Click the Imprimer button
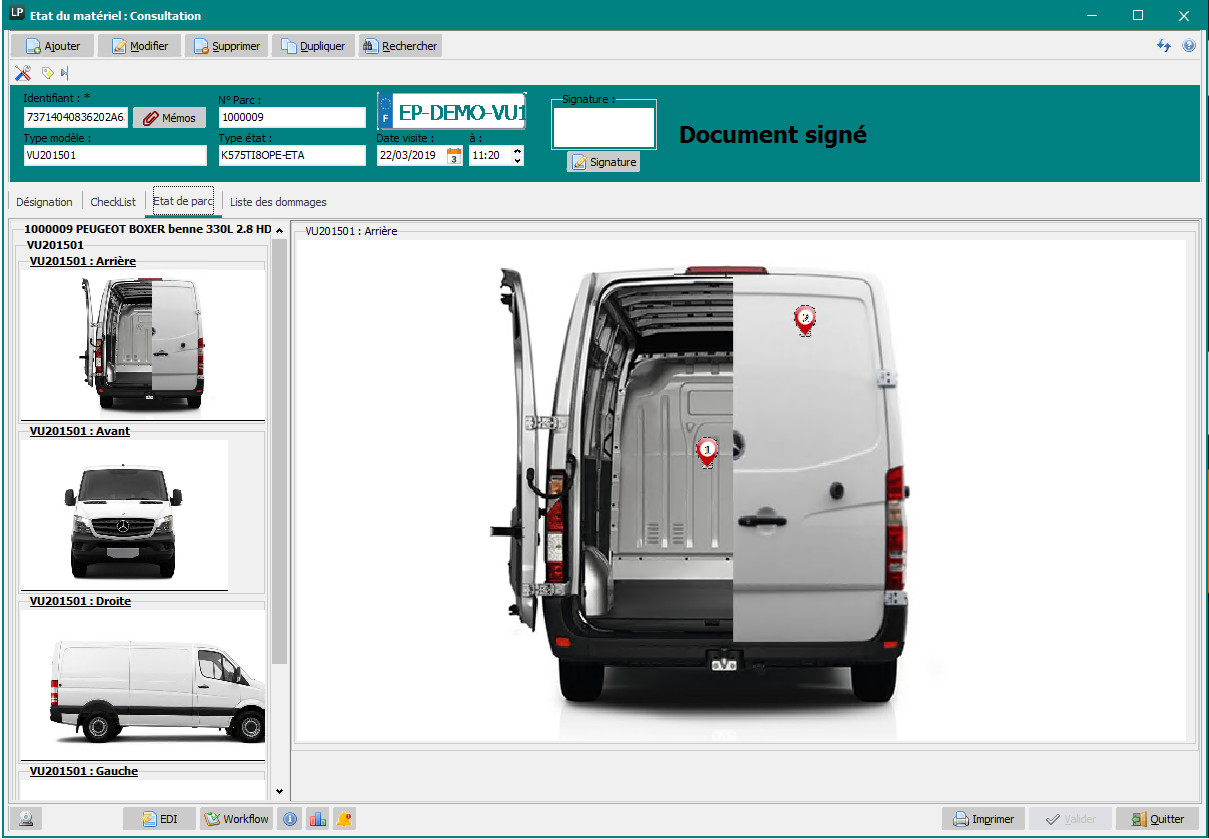Viewport: 1209px width, 839px height. (983, 819)
